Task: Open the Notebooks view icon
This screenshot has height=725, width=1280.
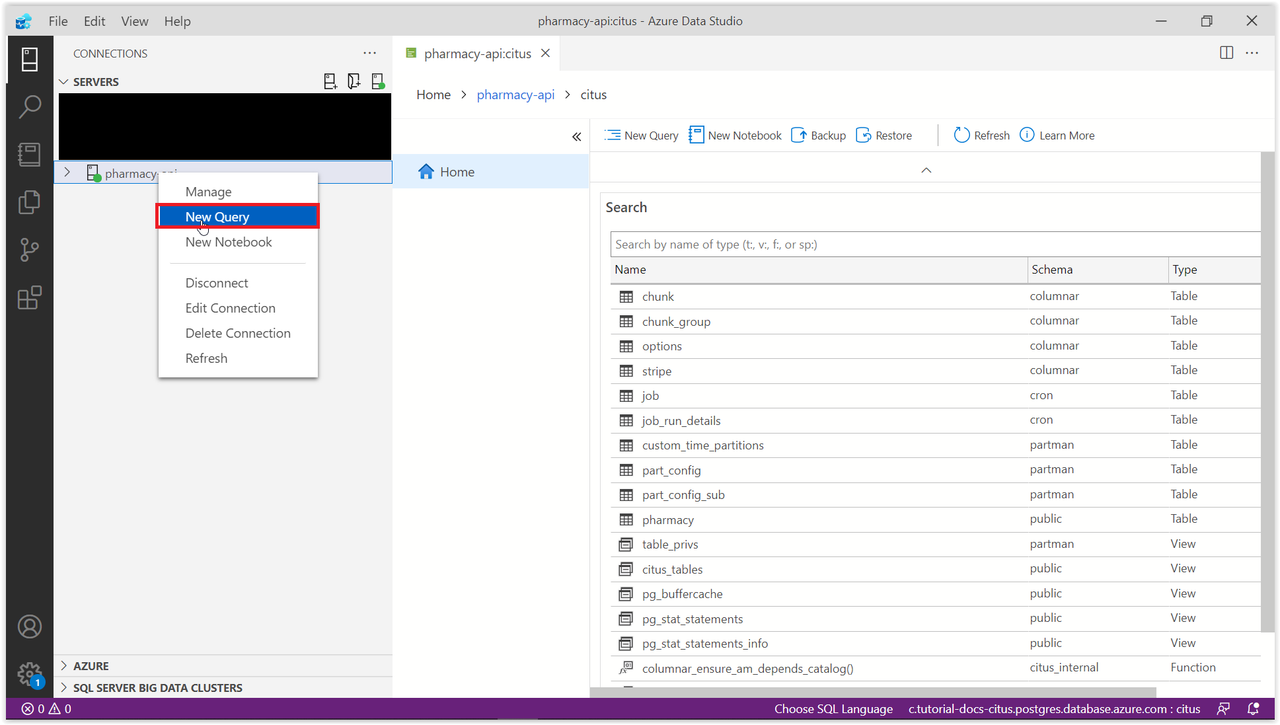Action: 30,154
